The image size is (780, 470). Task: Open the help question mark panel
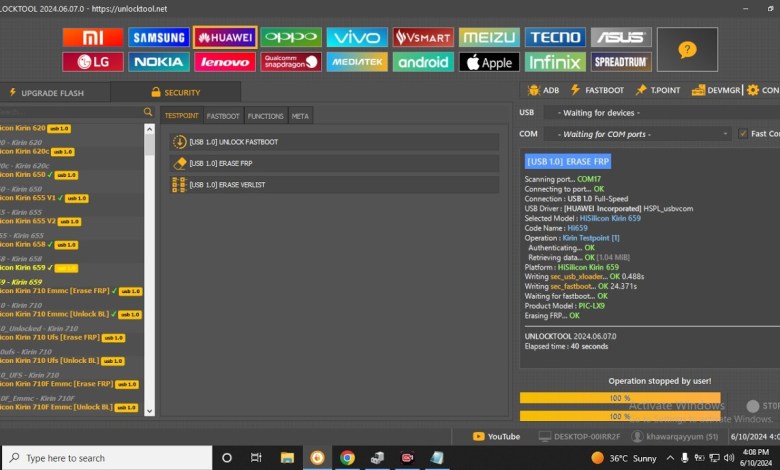pos(687,50)
